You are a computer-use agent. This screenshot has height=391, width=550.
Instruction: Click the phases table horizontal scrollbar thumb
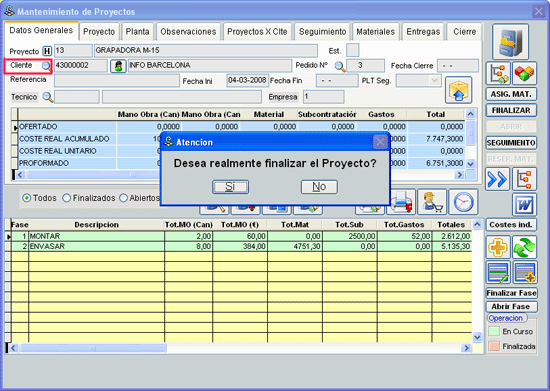pyautogui.click(x=93, y=348)
